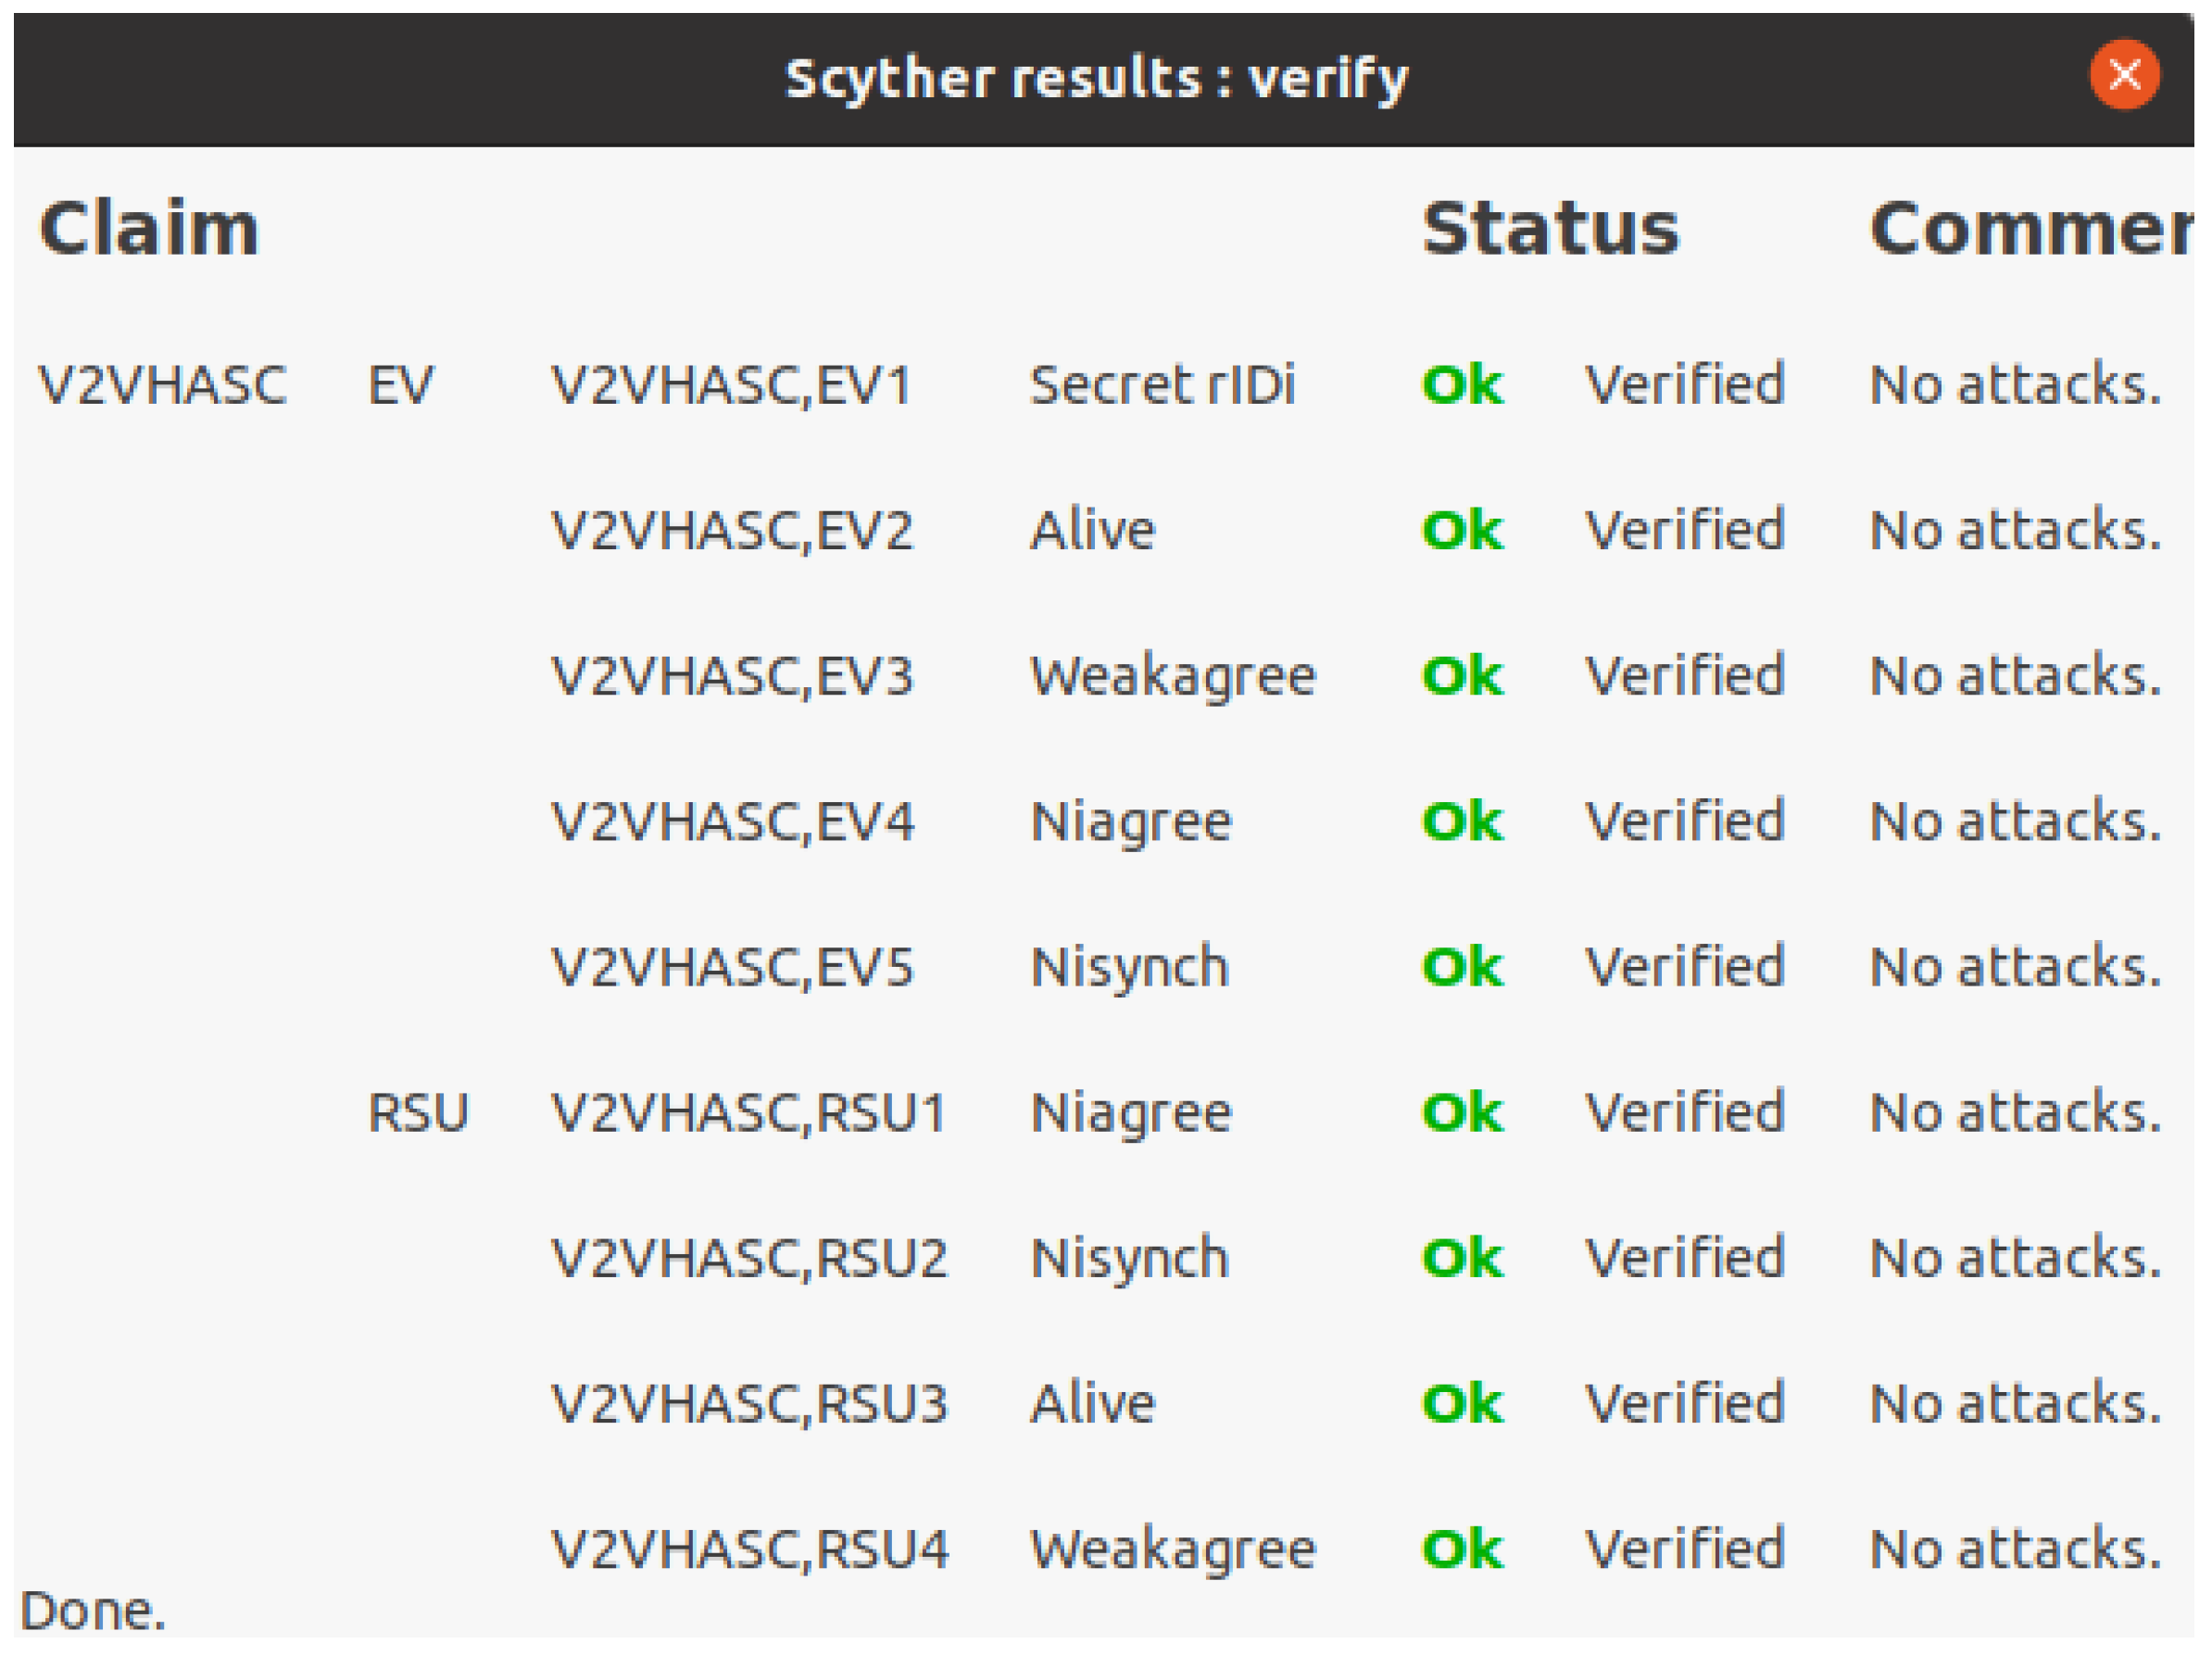
Task: Close the Scyther results verify window
Action: point(2122,74)
